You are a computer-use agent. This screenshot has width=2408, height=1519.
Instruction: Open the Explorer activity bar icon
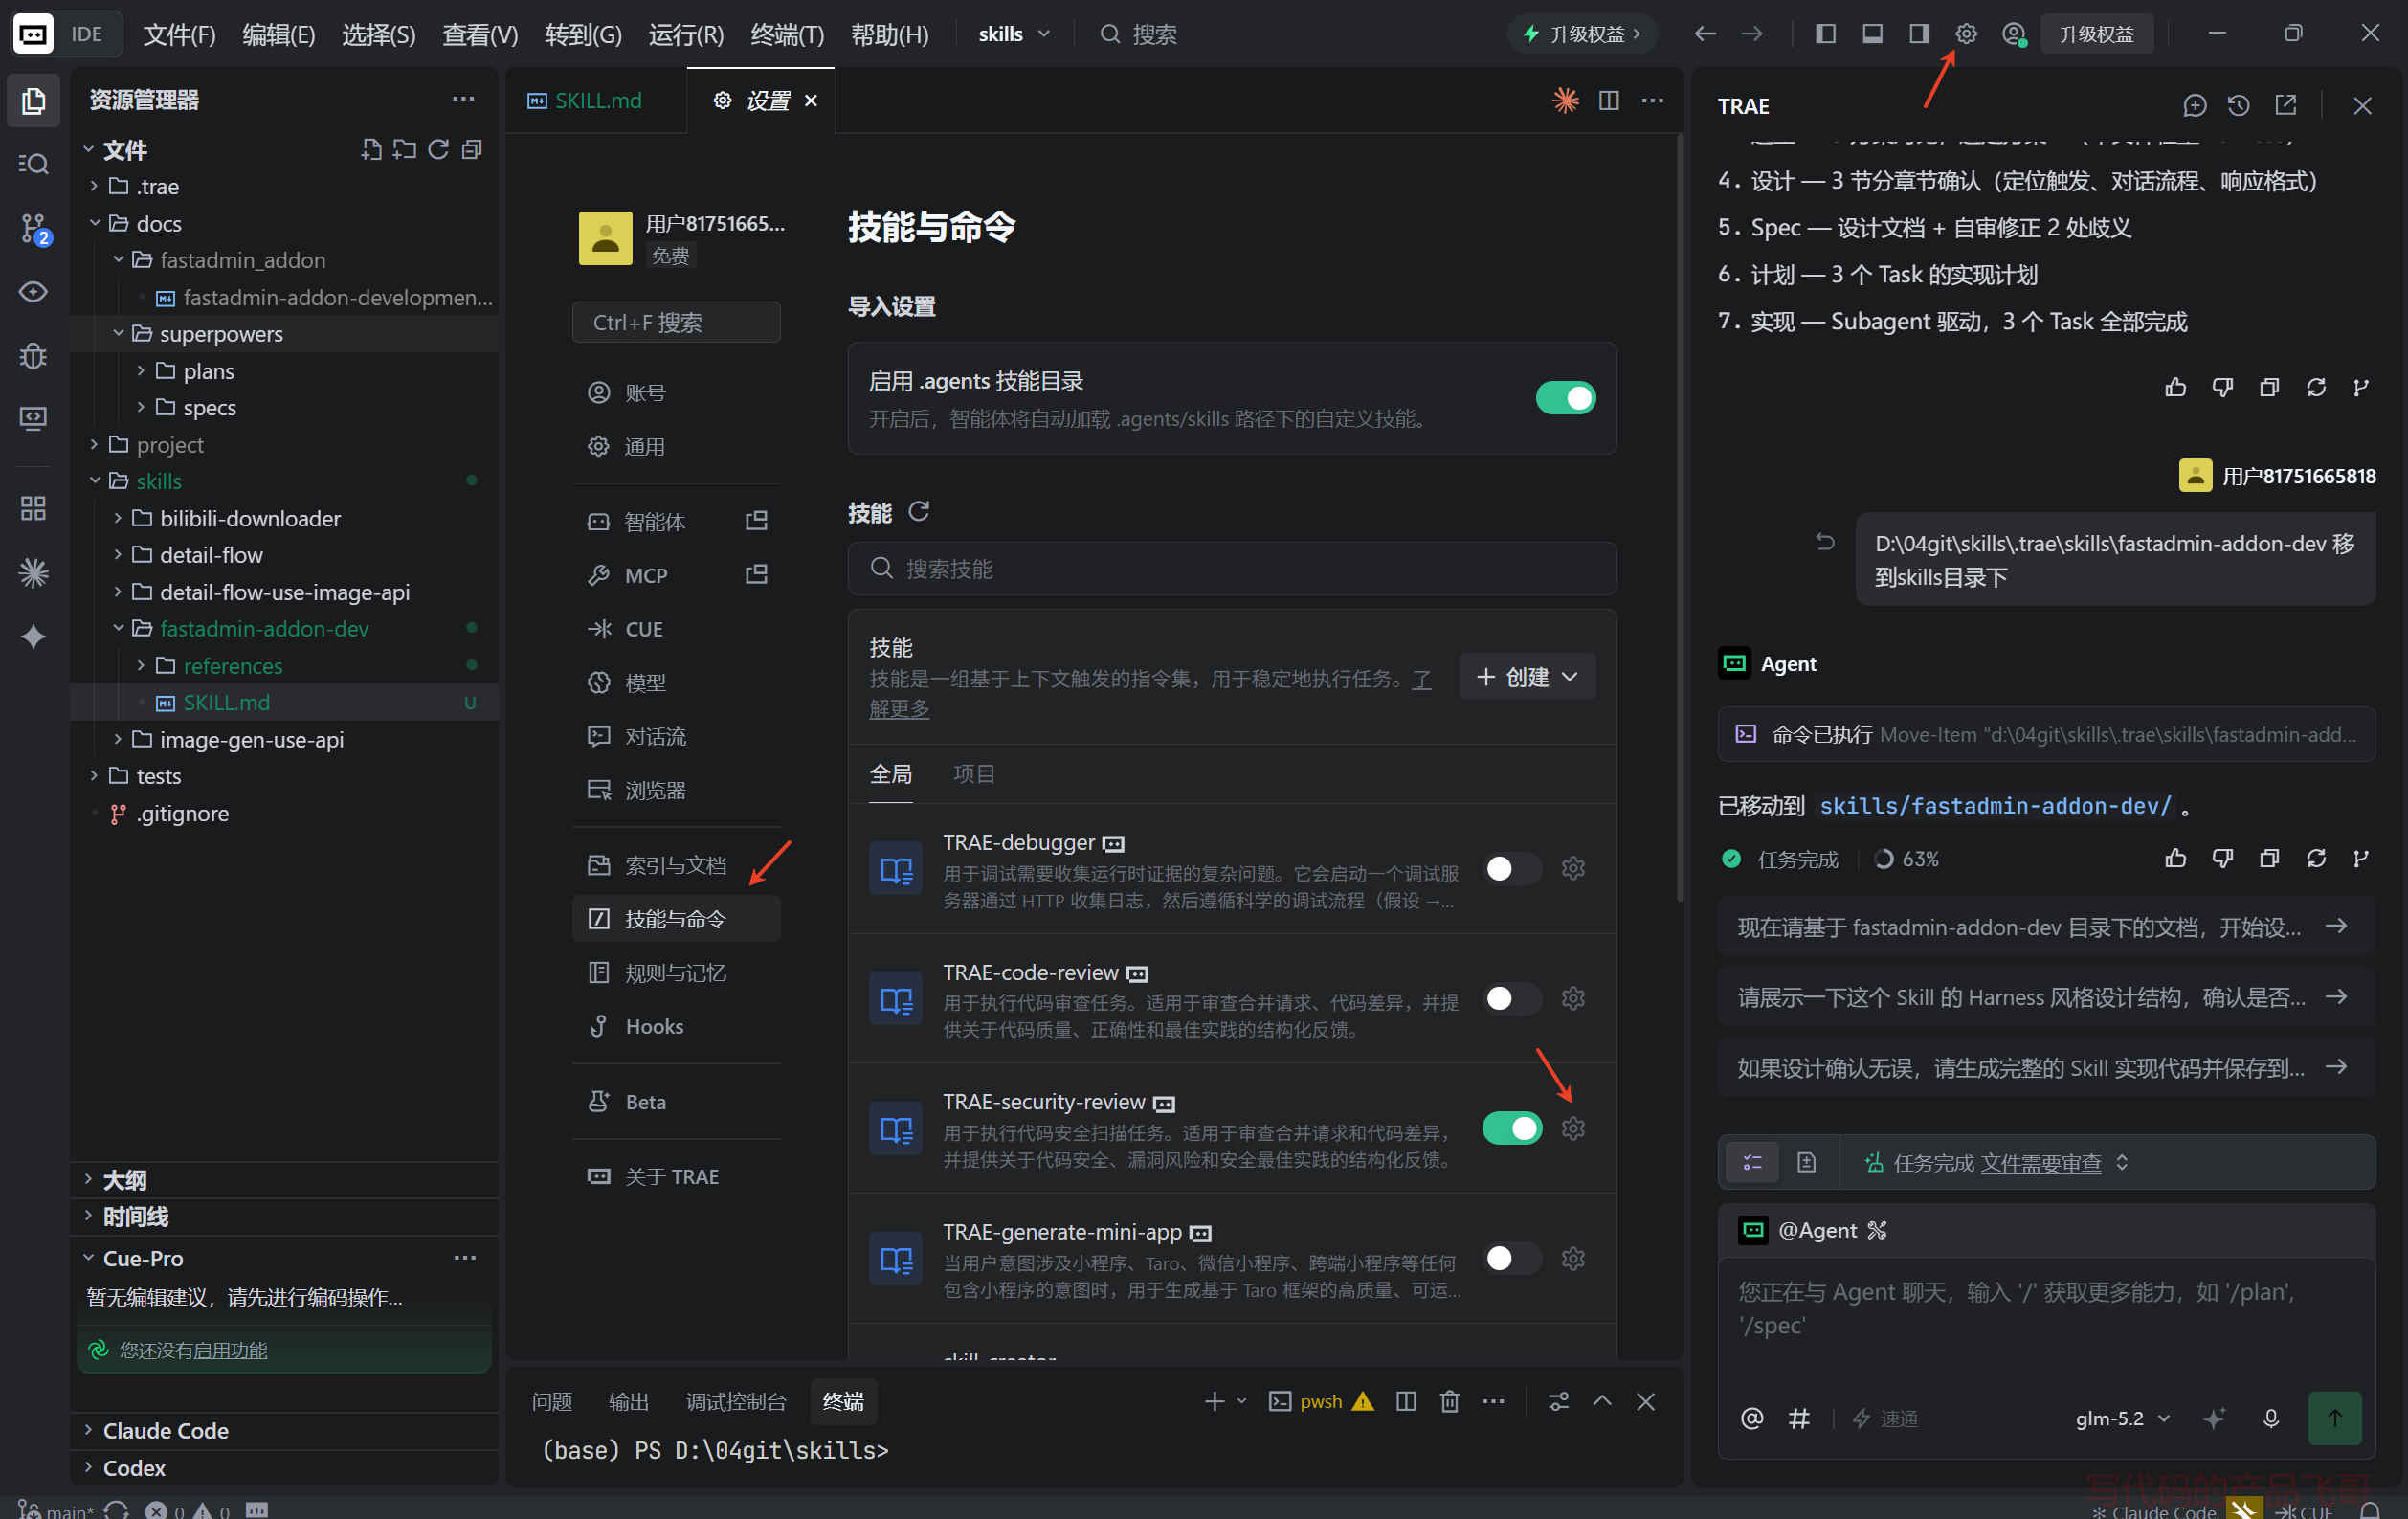pos(33,101)
